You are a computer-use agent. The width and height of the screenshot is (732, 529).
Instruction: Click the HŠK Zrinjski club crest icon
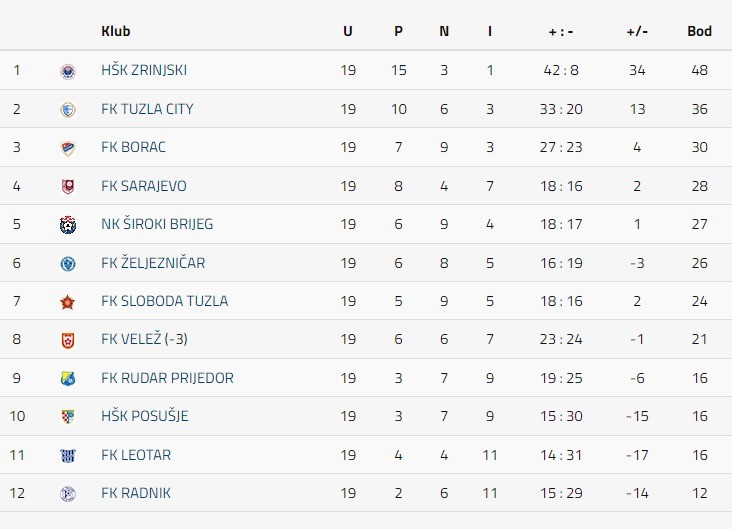click(x=67, y=71)
